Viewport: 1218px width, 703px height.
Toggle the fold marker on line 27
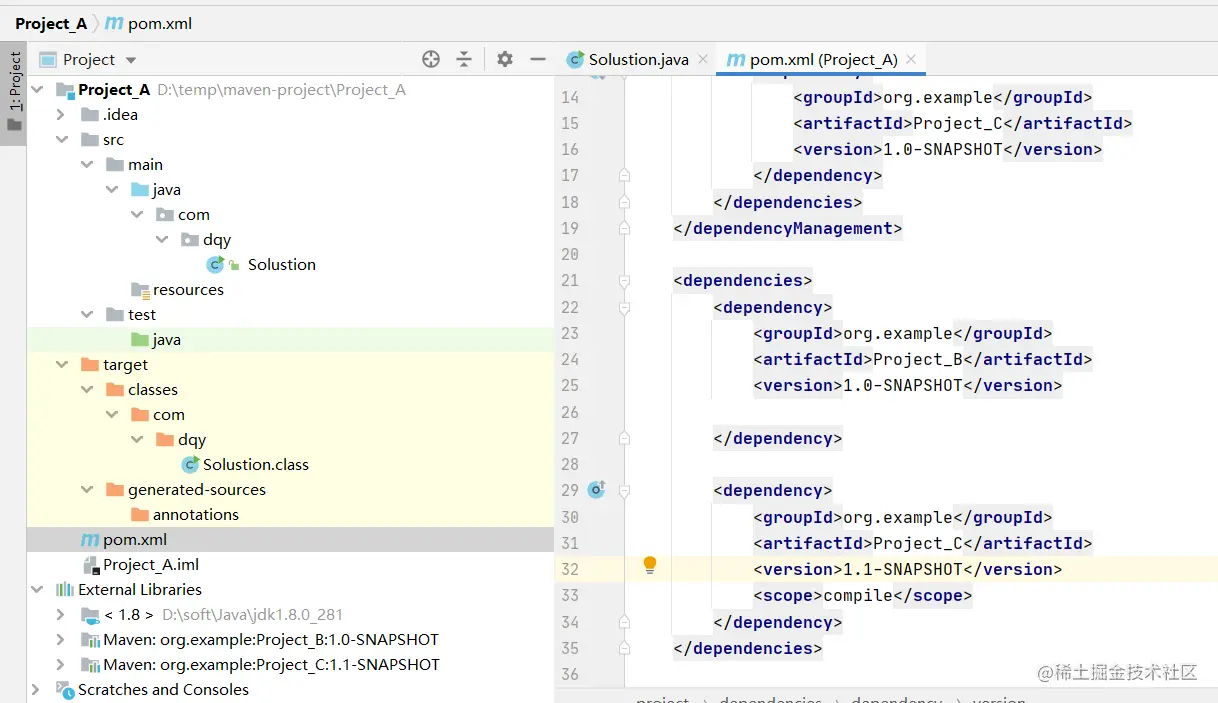[x=624, y=438]
